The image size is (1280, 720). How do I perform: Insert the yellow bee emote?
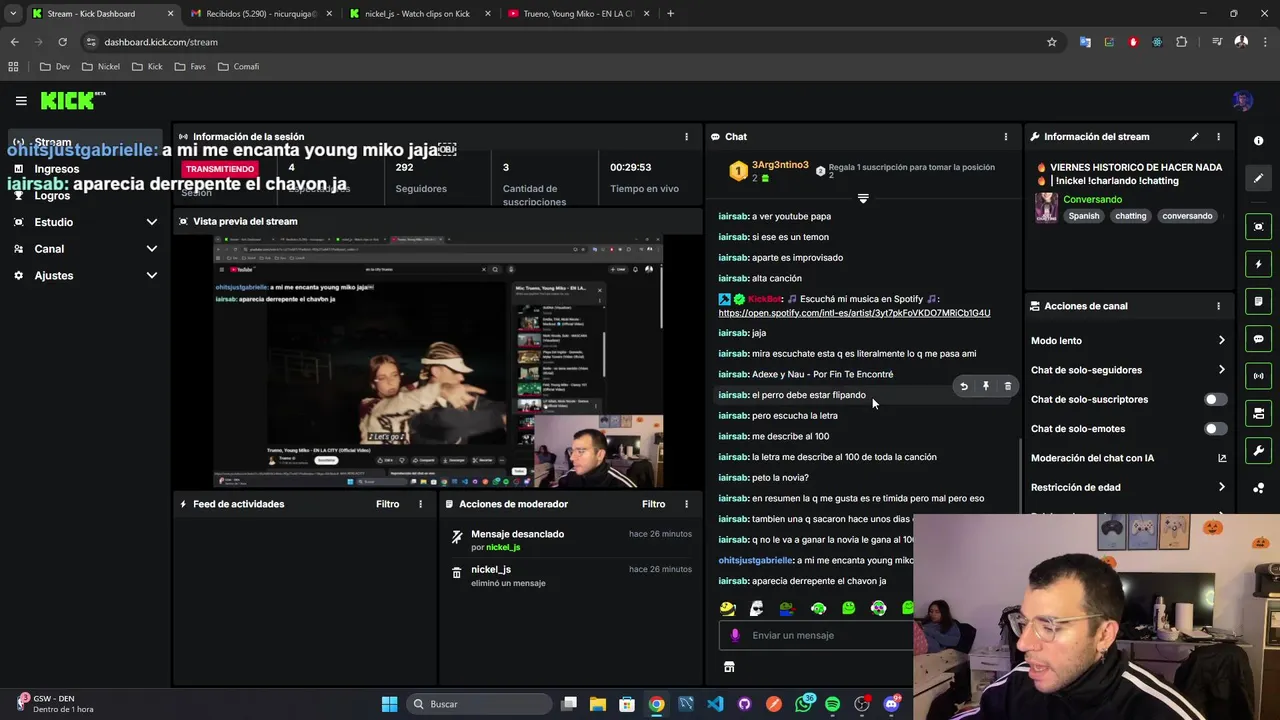pos(727,608)
